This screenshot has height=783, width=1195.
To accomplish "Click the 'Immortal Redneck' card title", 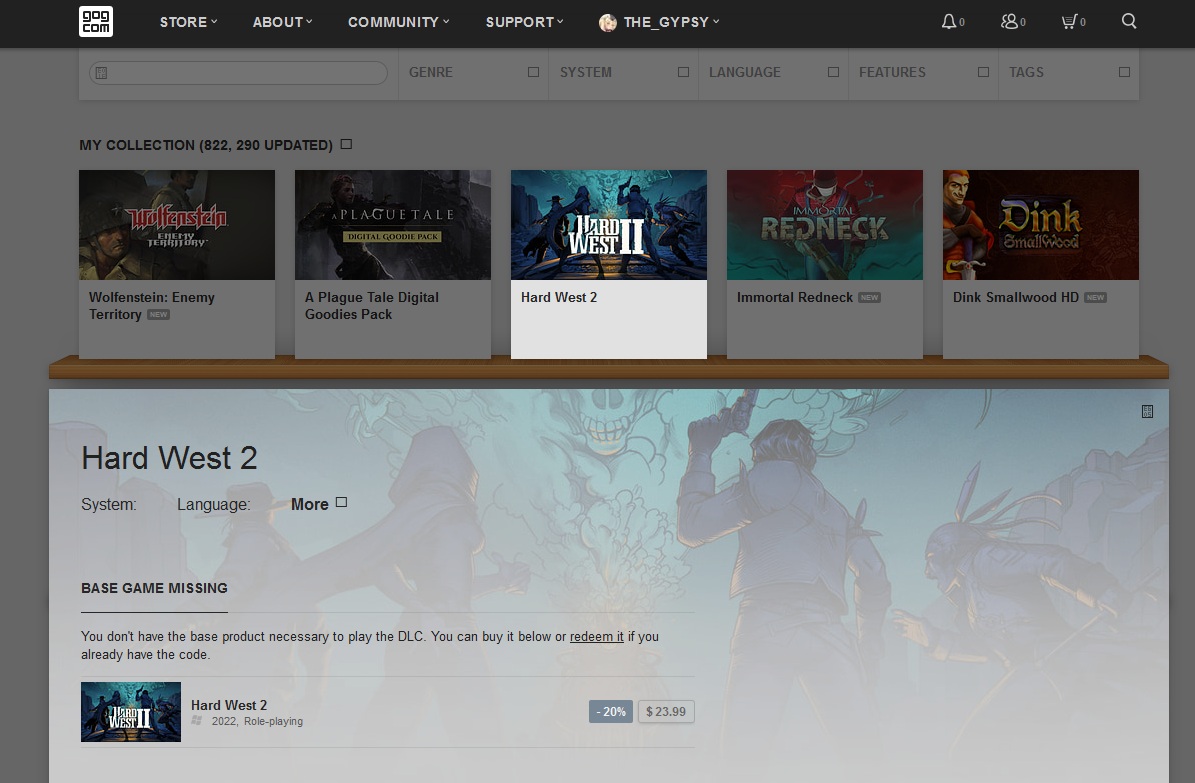I will click(x=795, y=297).
